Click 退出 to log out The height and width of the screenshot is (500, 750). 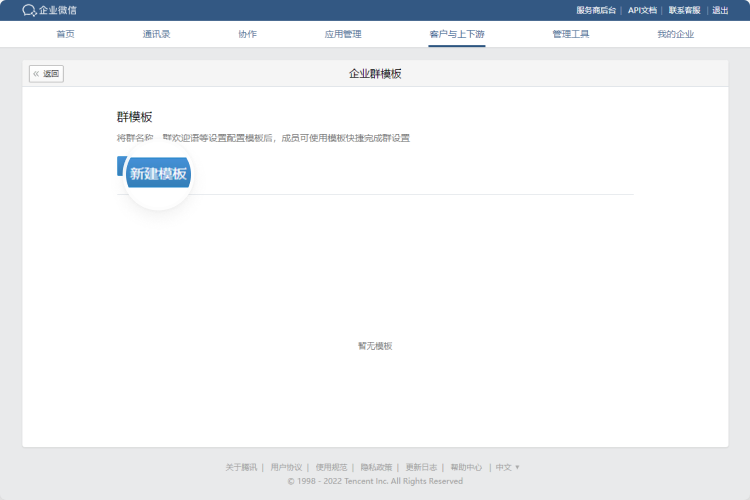[x=720, y=10]
